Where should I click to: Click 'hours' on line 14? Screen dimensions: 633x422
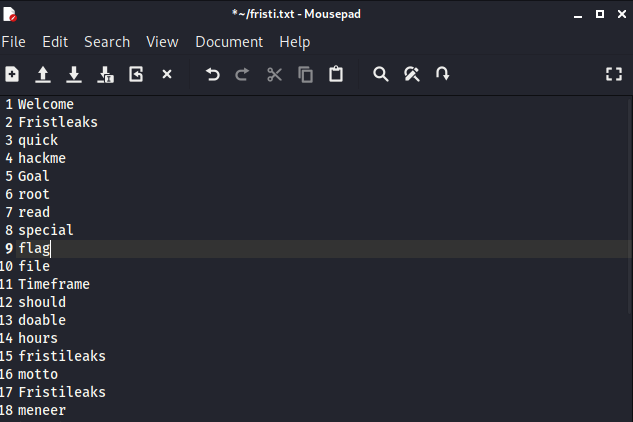point(38,338)
